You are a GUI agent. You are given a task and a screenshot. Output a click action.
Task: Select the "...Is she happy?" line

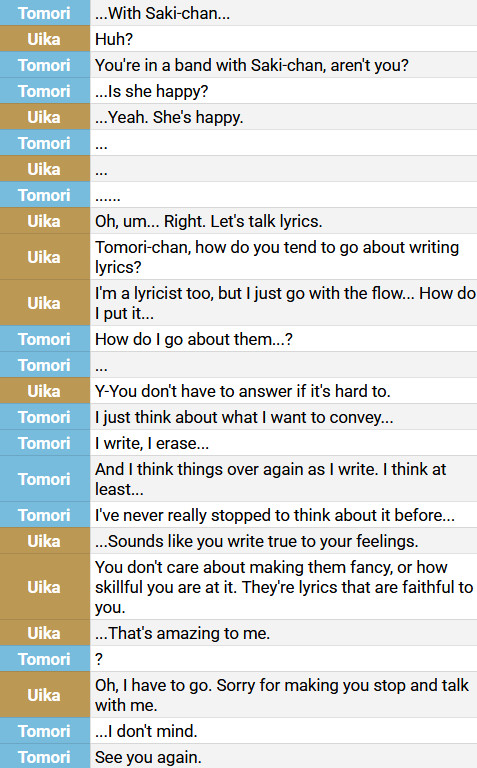click(x=151, y=91)
